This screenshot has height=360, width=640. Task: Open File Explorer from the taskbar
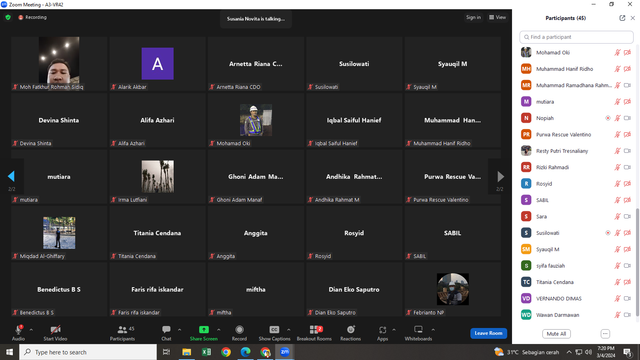[x=187, y=352]
